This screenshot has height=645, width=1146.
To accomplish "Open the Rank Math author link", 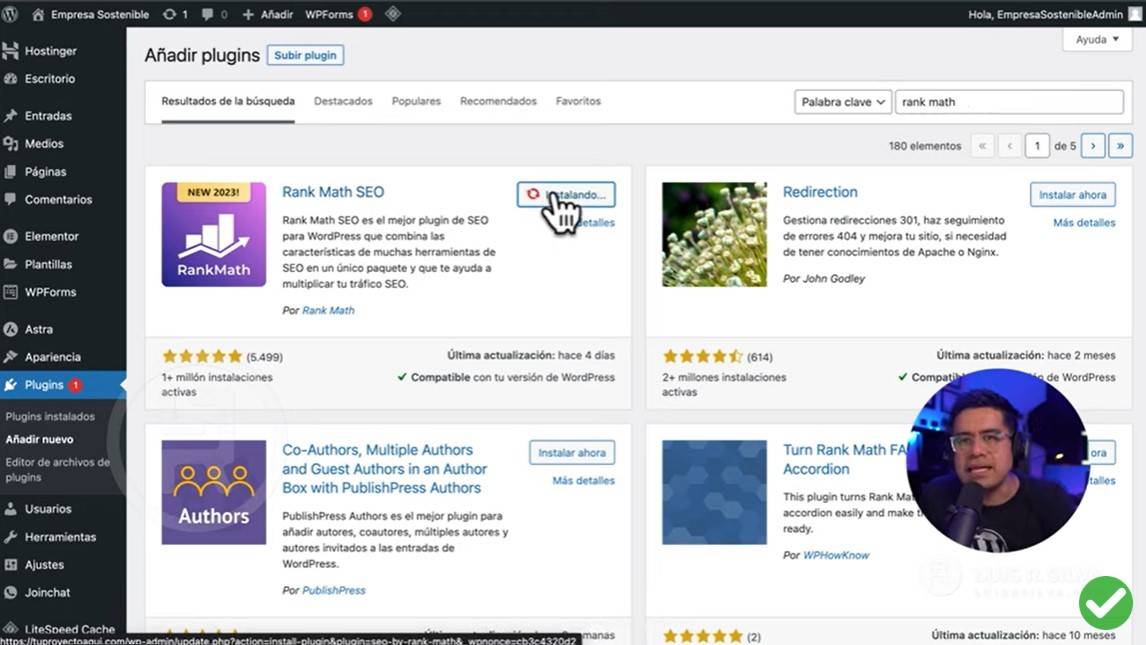I will (328, 310).
